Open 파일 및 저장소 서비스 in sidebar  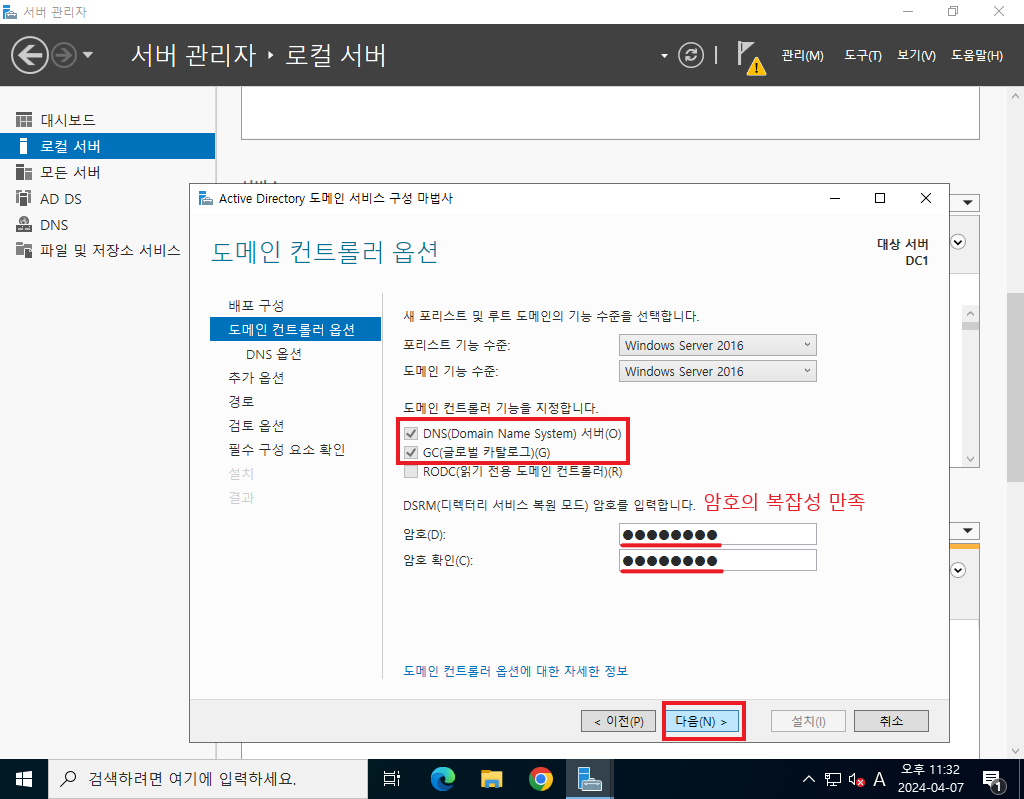pyautogui.click(x=107, y=250)
